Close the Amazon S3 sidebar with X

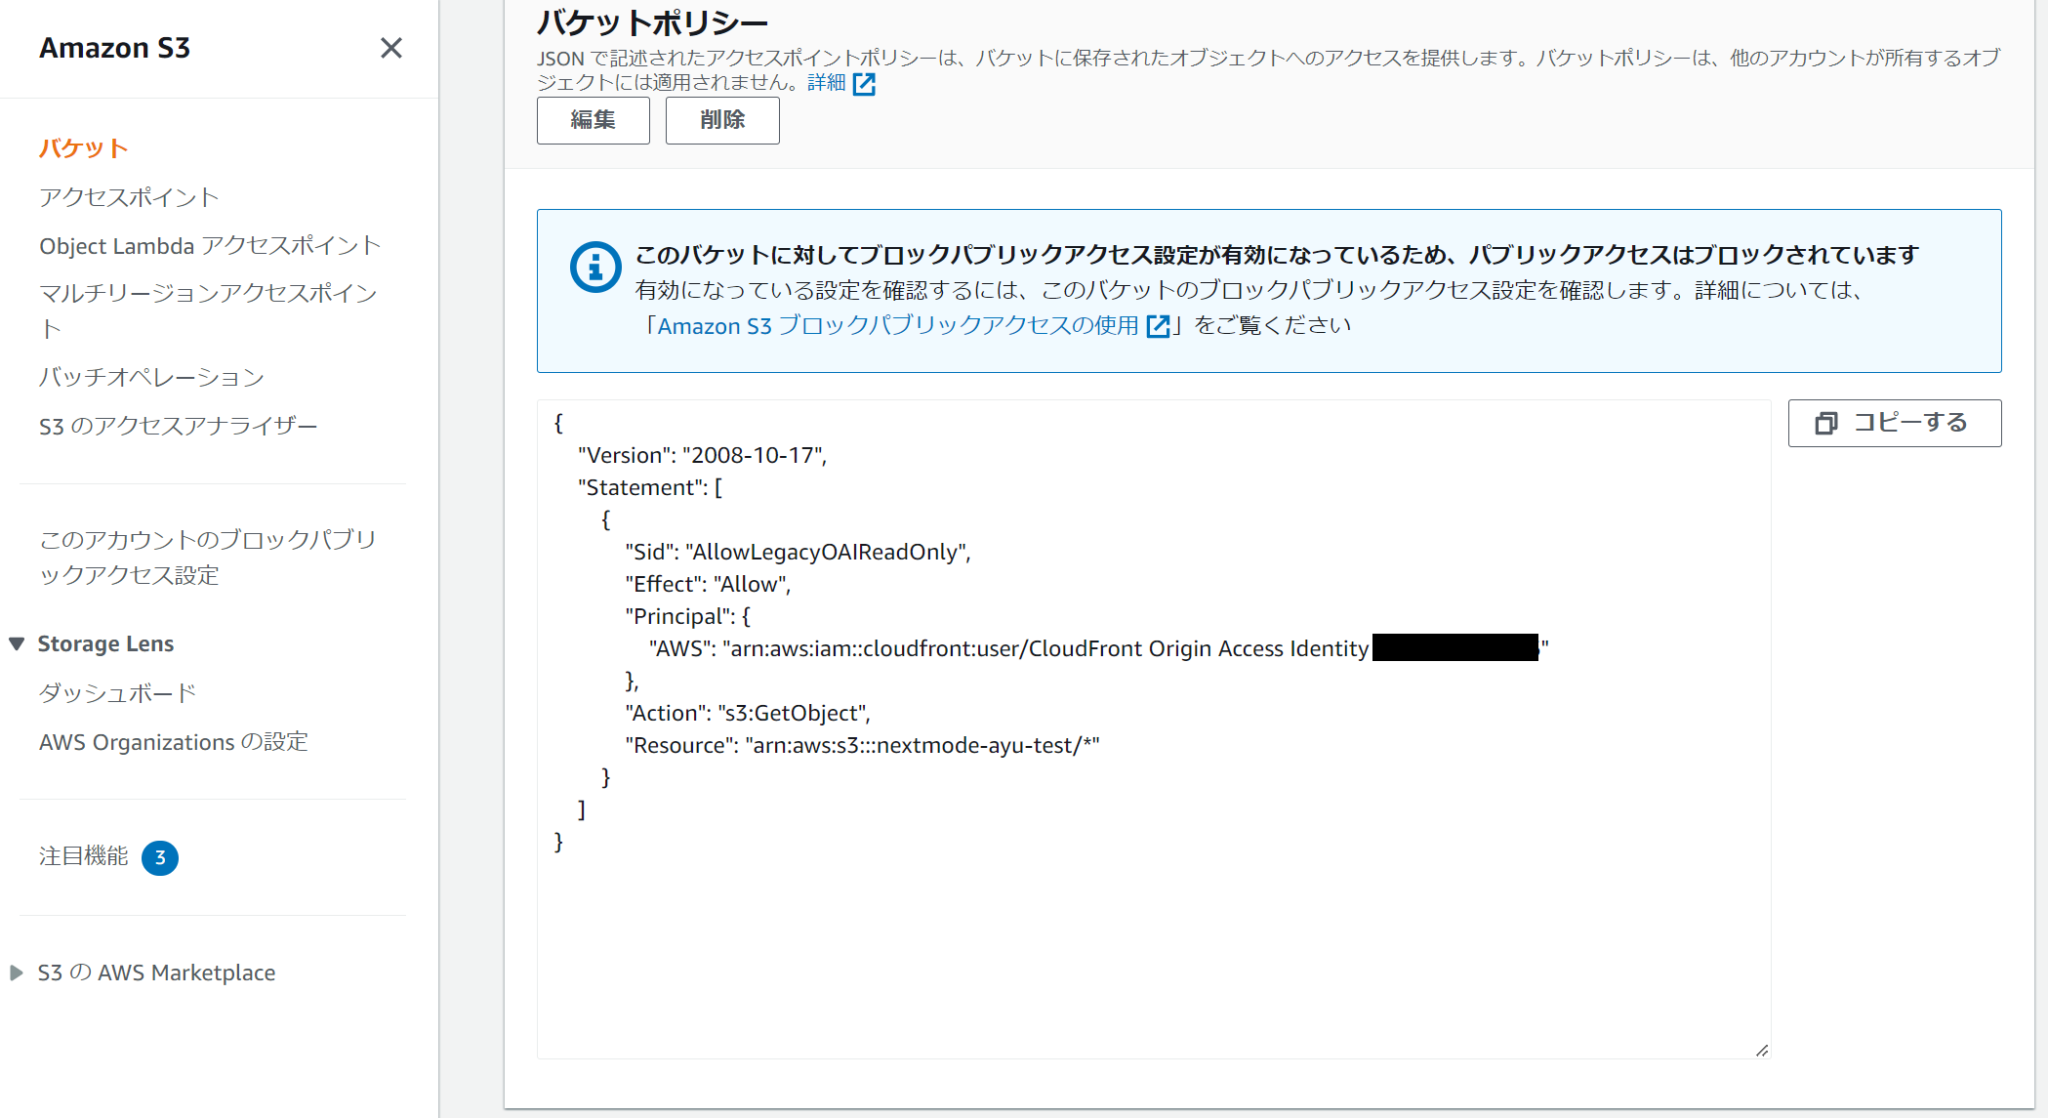[392, 48]
